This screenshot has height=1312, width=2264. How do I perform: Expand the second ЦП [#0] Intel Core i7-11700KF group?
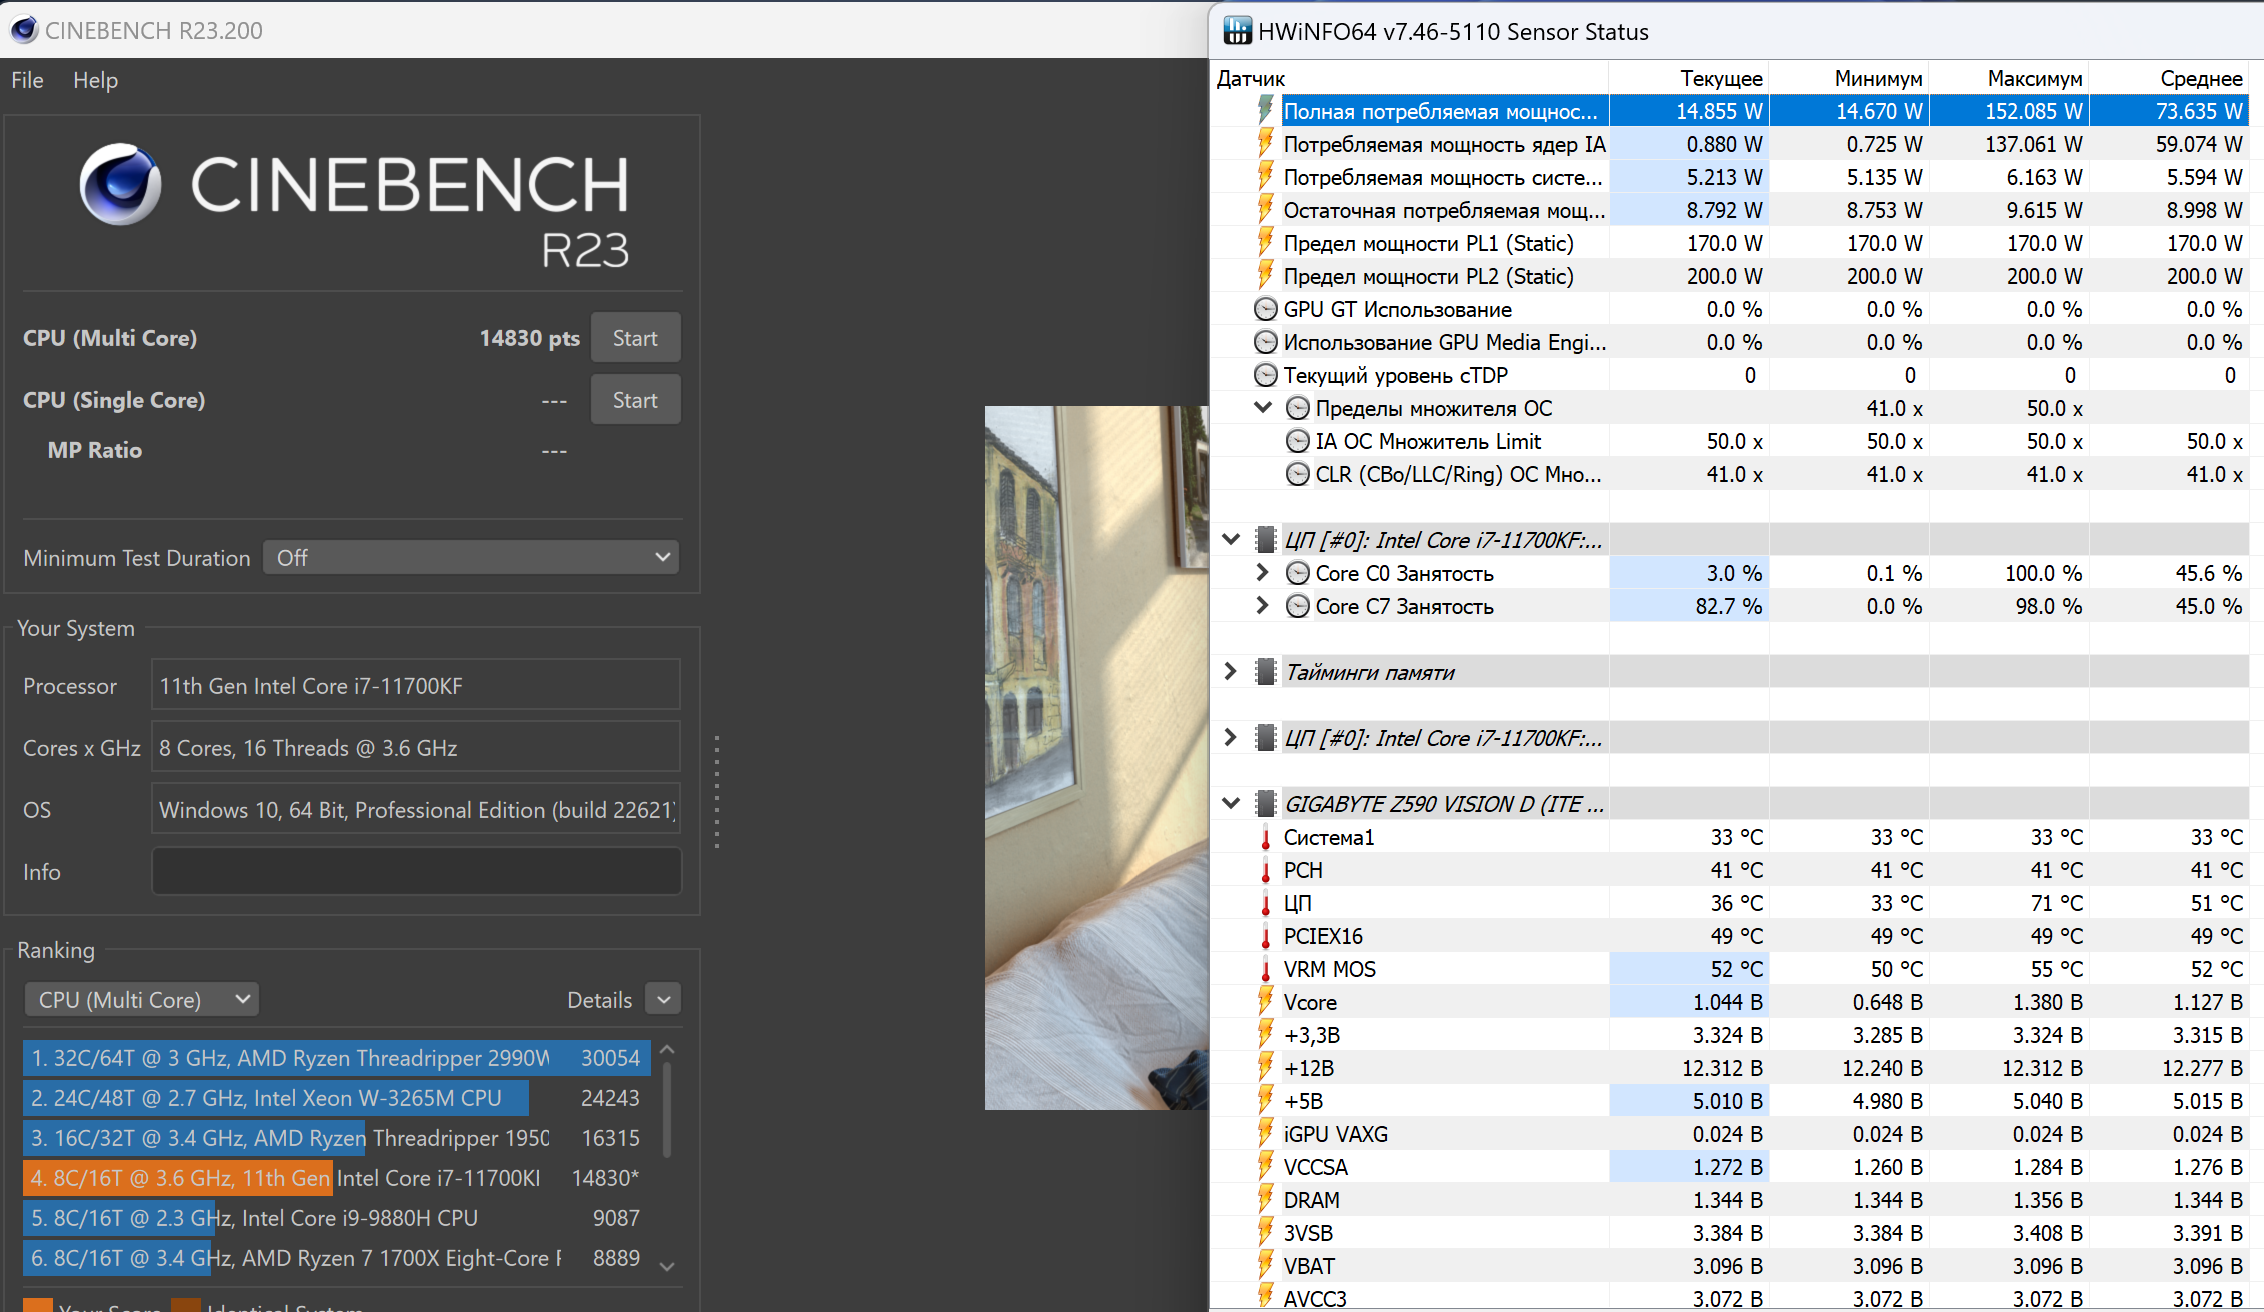click(x=1231, y=737)
